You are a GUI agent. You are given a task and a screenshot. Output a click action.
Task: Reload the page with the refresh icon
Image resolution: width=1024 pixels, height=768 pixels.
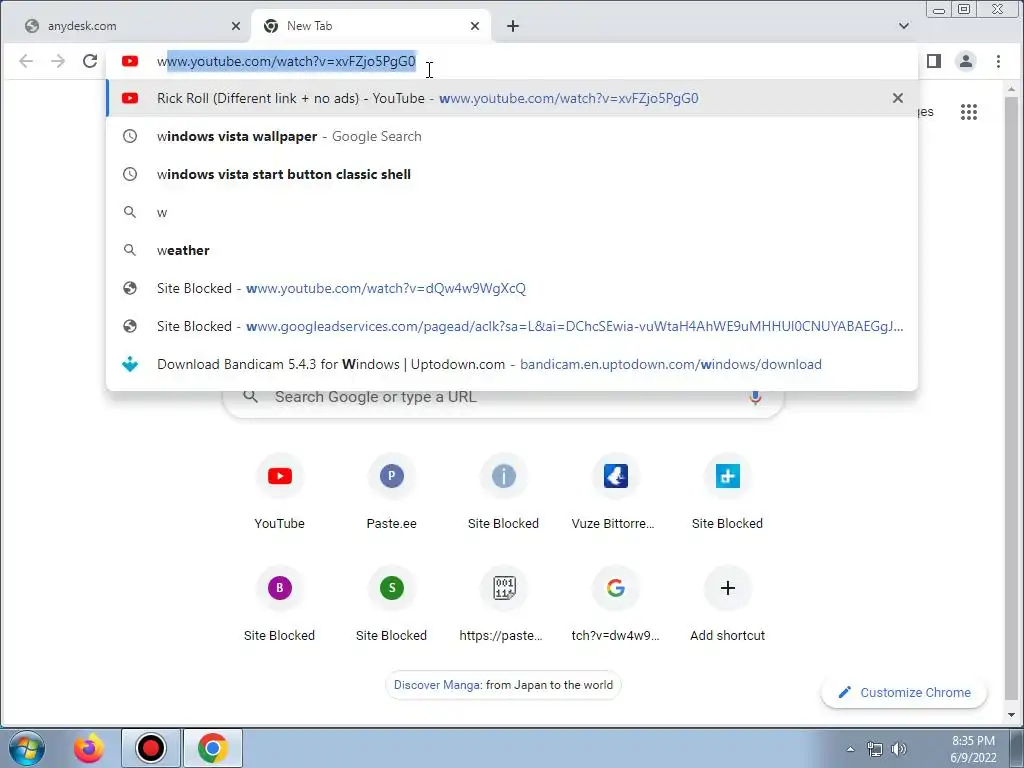click(90, 61)
